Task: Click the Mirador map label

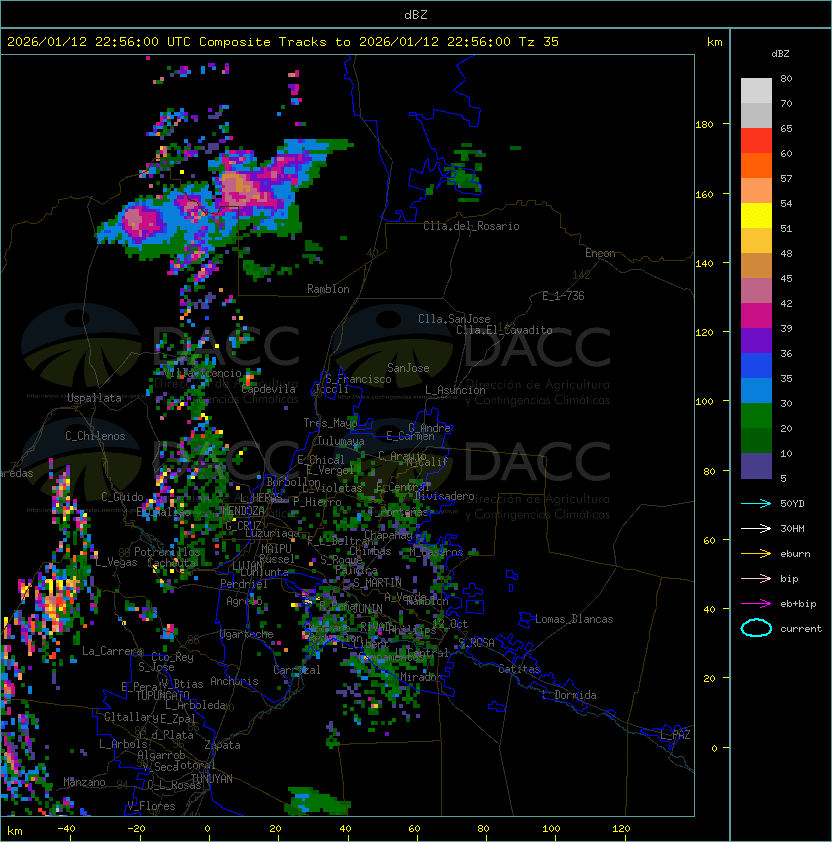Action: (422, 677)
